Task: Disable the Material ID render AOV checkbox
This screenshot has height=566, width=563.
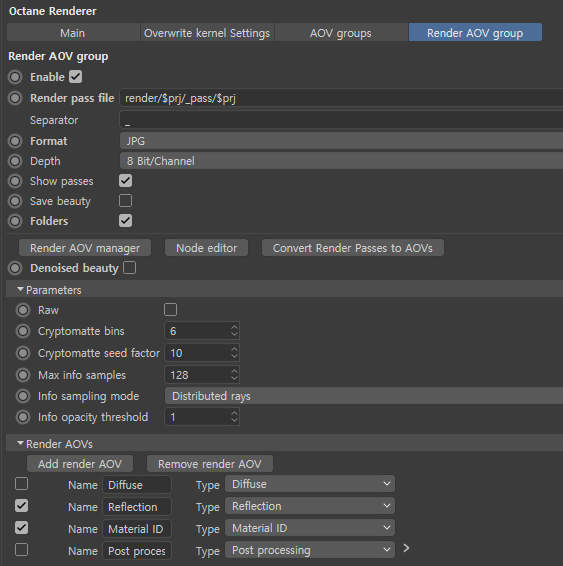Action: (22, 528)
